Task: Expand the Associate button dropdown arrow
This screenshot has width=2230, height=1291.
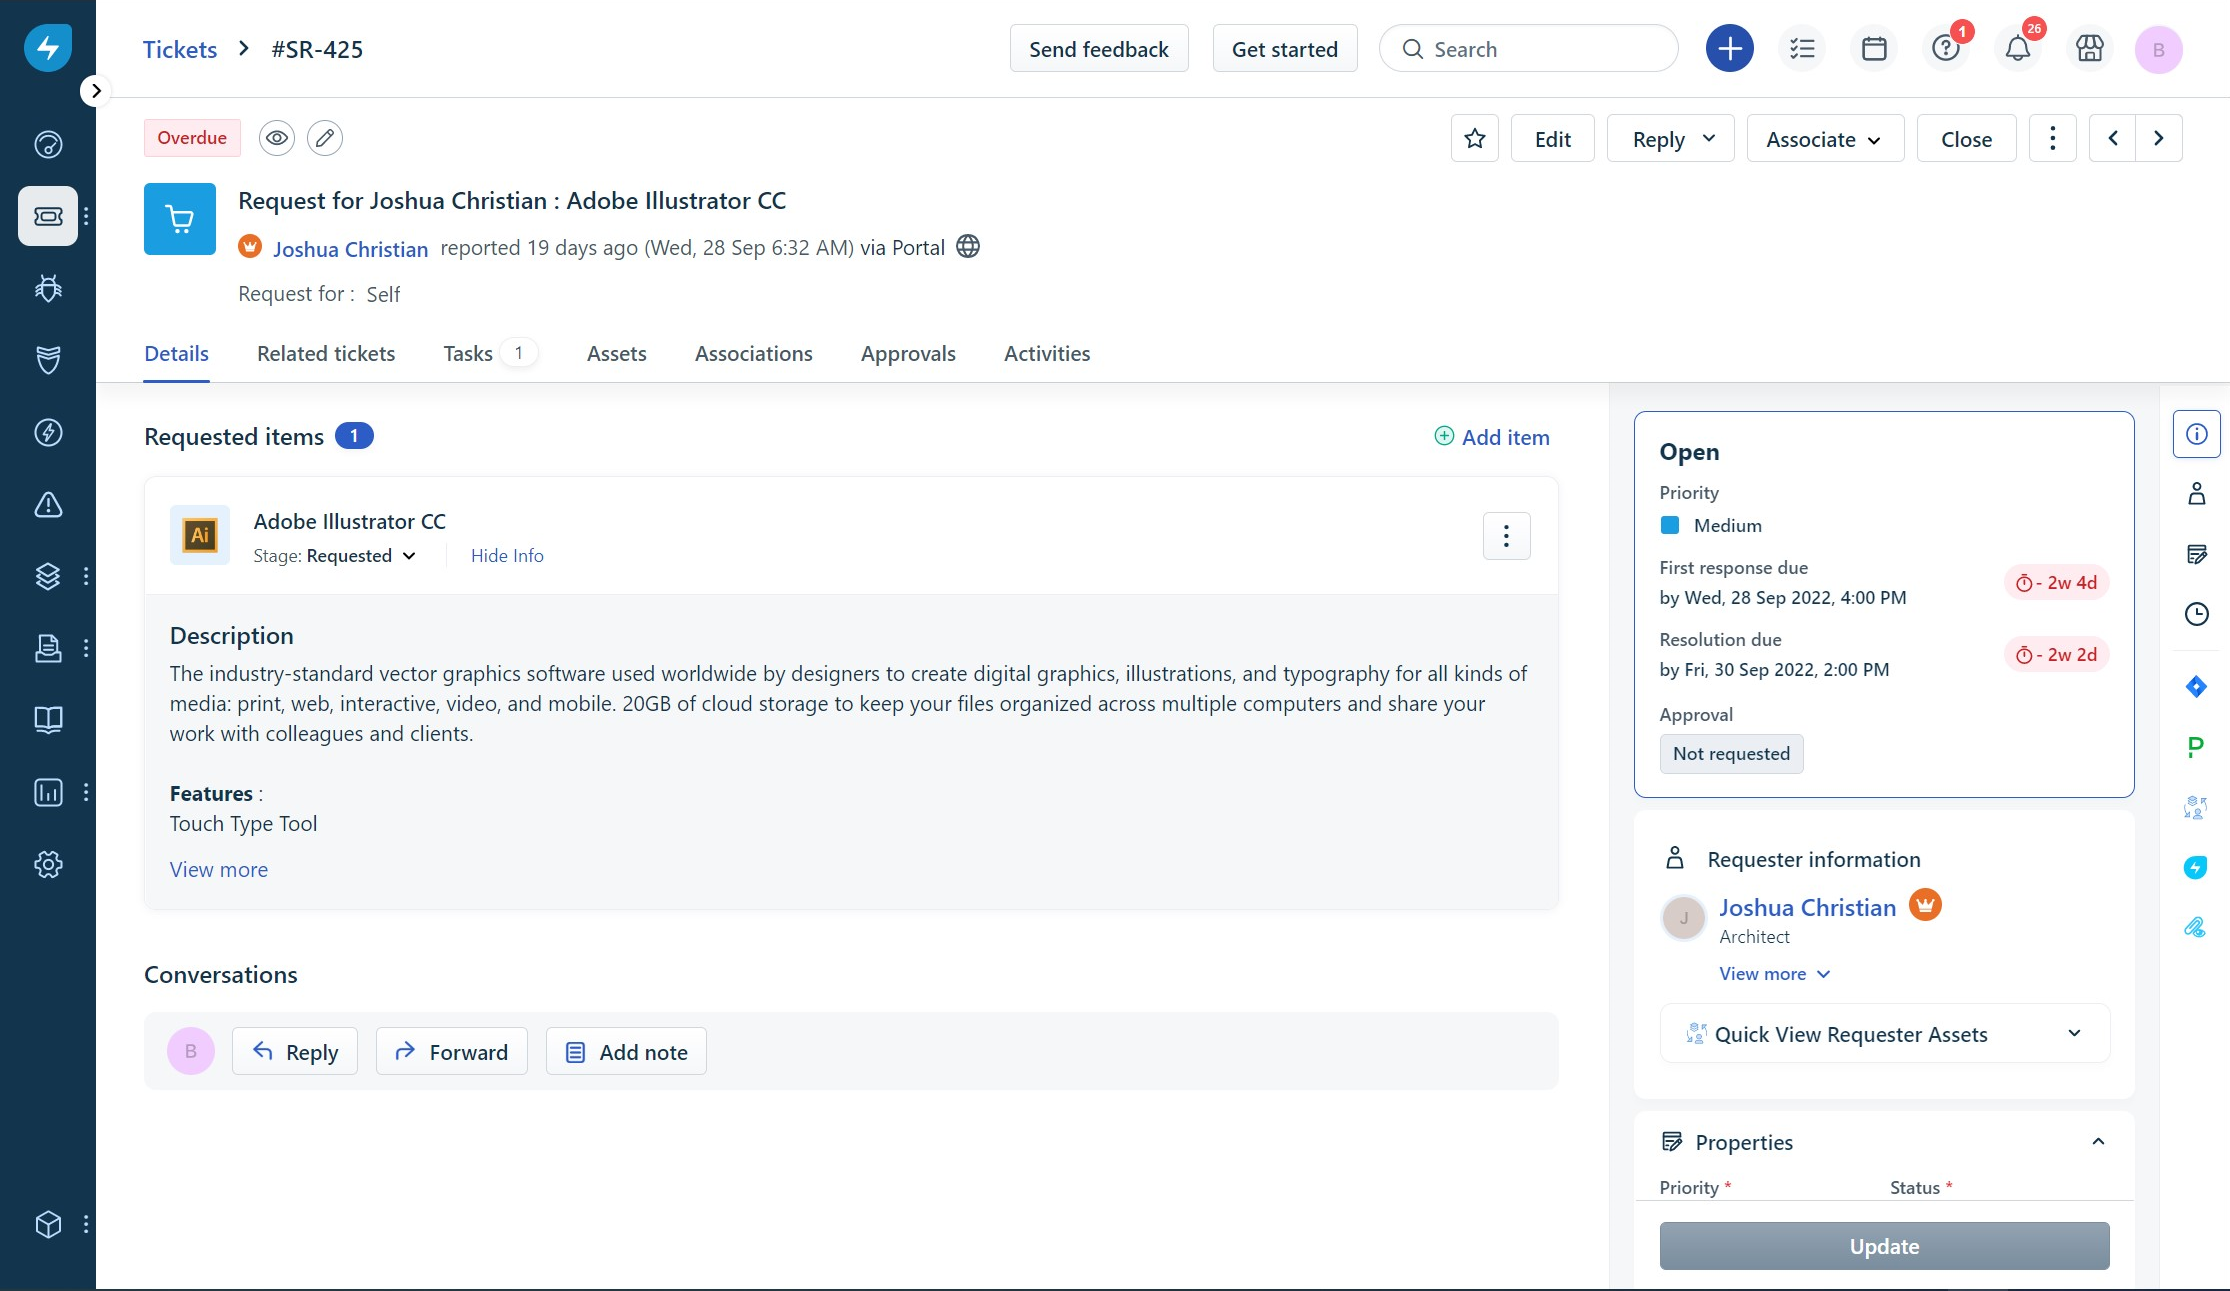Action: tap(1875, 138)
